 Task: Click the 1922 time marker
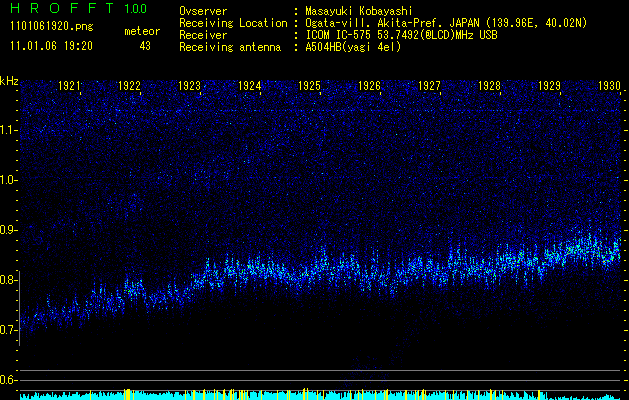click(130, 85)
